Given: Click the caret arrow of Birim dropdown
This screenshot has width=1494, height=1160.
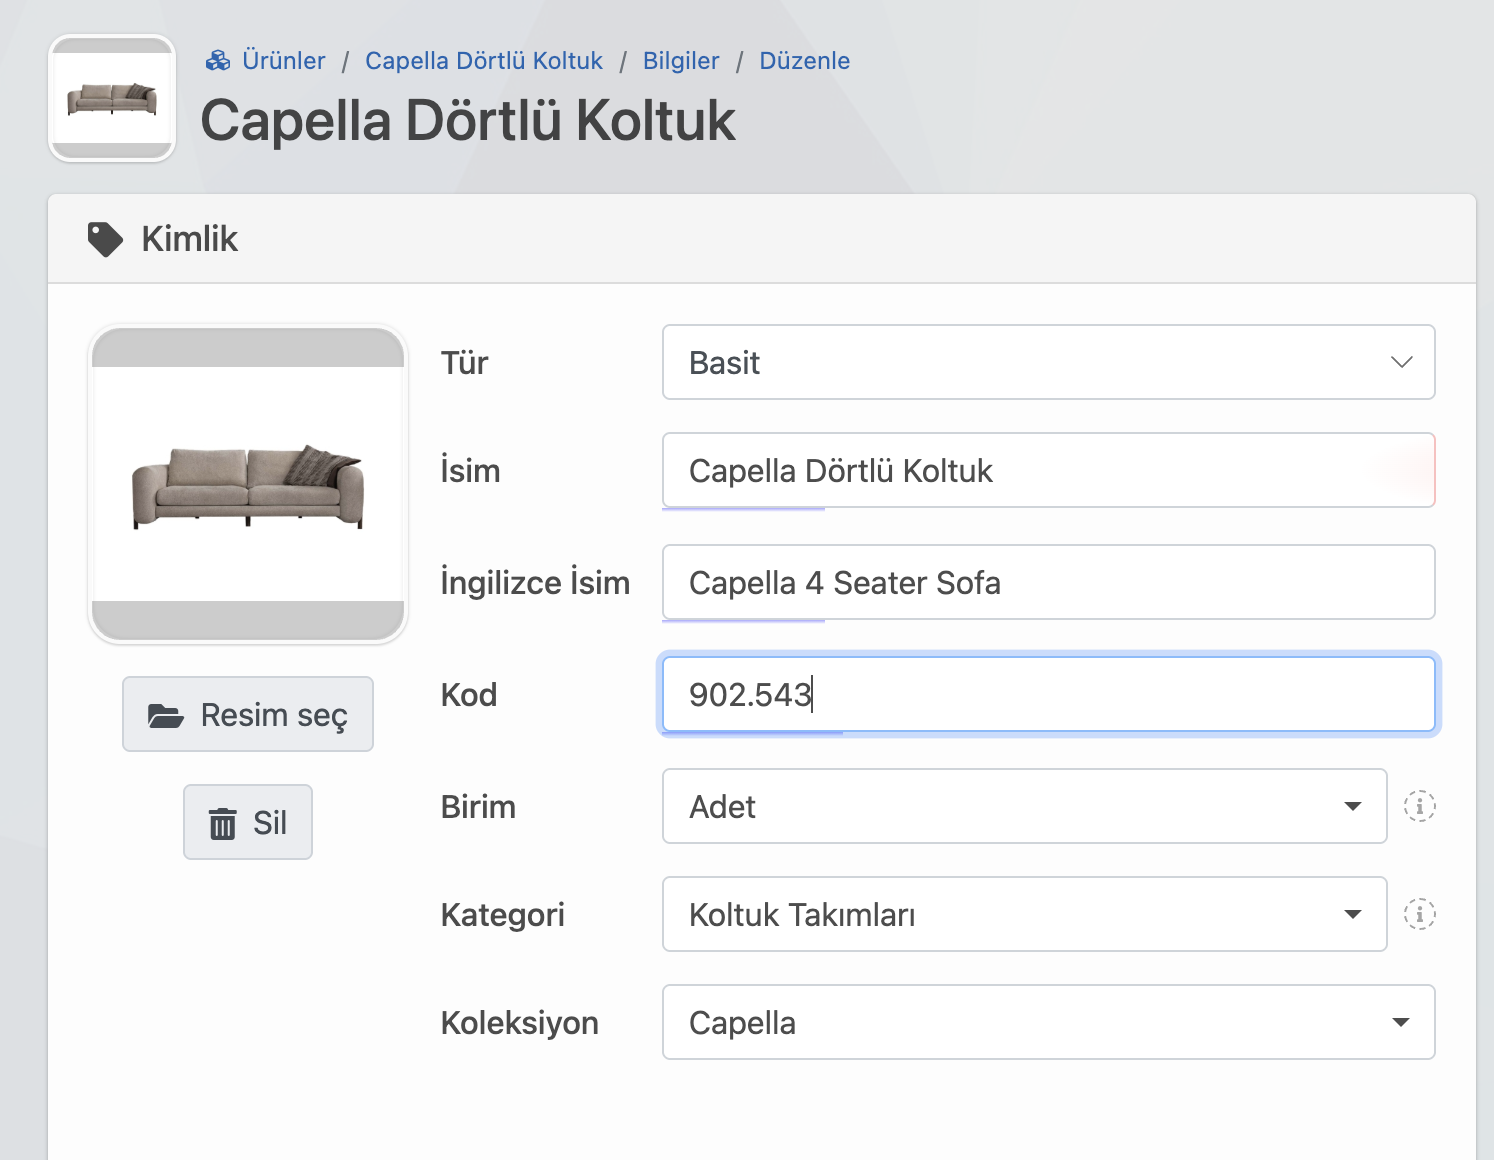Looking at the screenshot, I should tap(1353, 806).
